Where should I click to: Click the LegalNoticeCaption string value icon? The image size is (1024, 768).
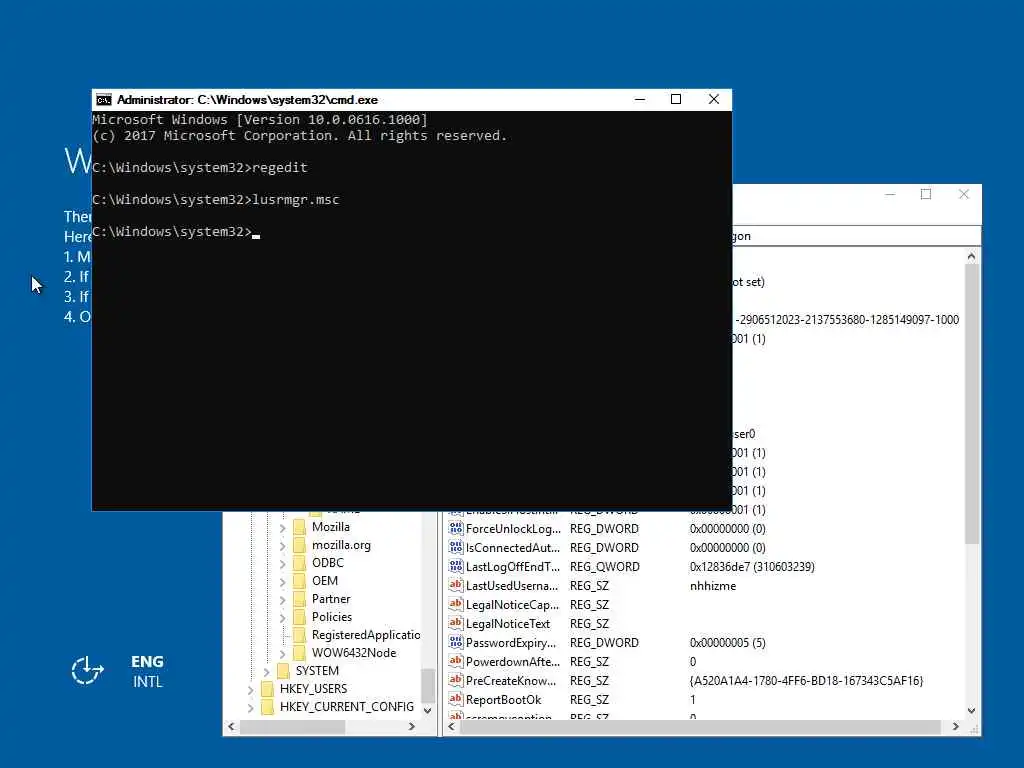pos(456,604)
